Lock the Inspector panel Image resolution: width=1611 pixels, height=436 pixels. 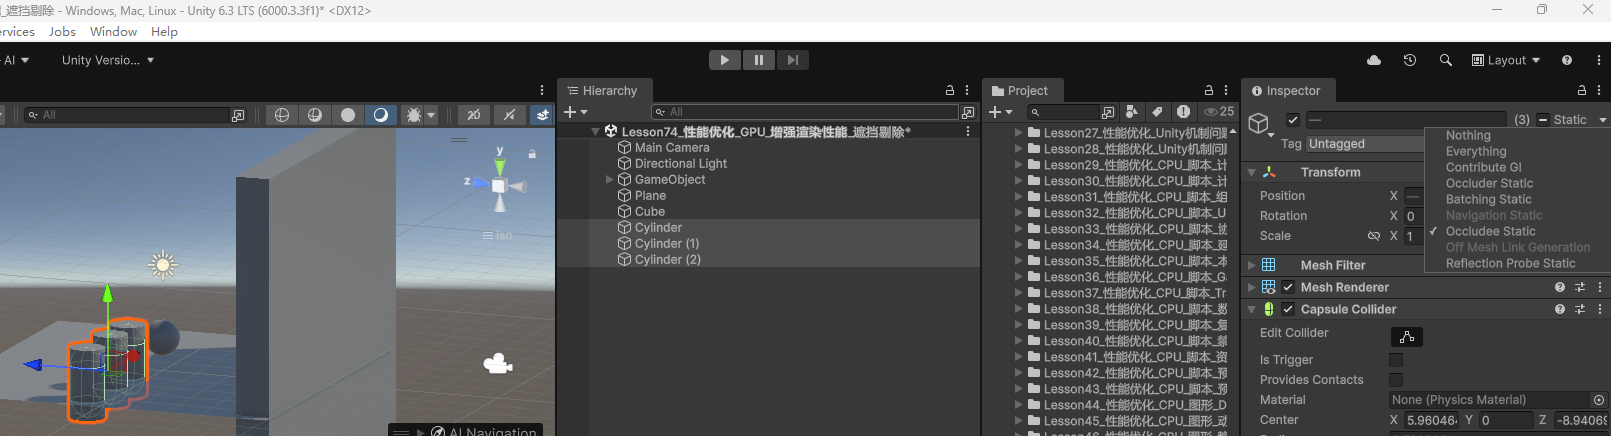1582,91
